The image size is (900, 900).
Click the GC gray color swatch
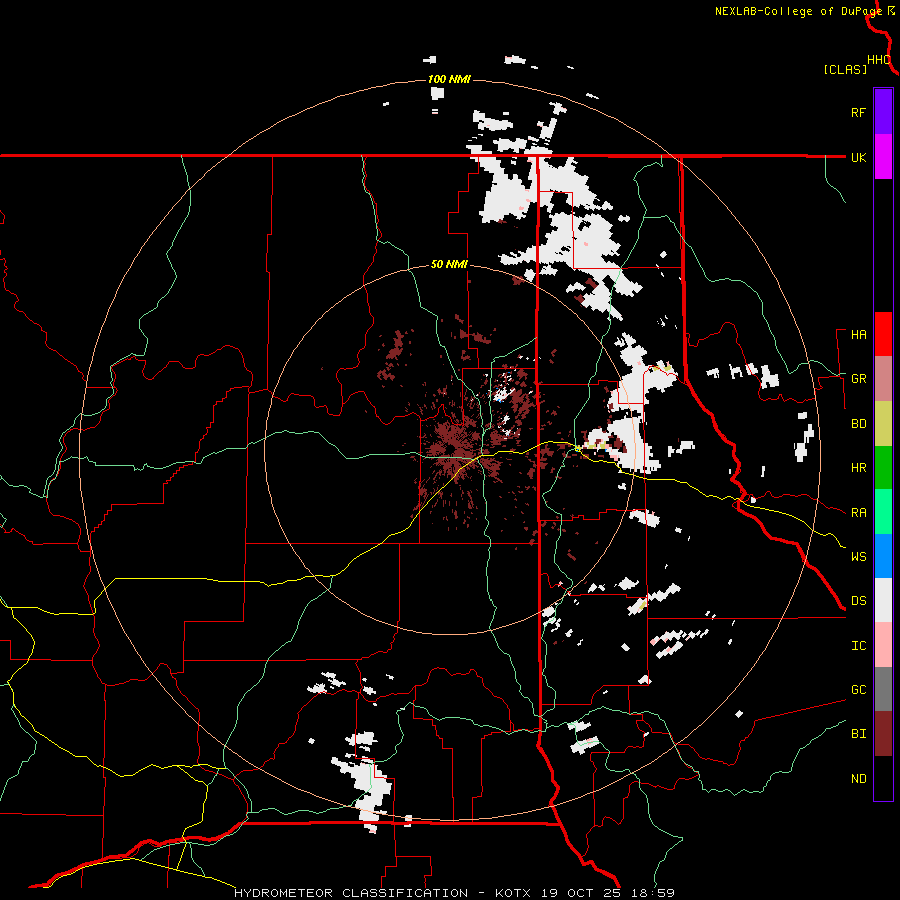coord(883,689)
